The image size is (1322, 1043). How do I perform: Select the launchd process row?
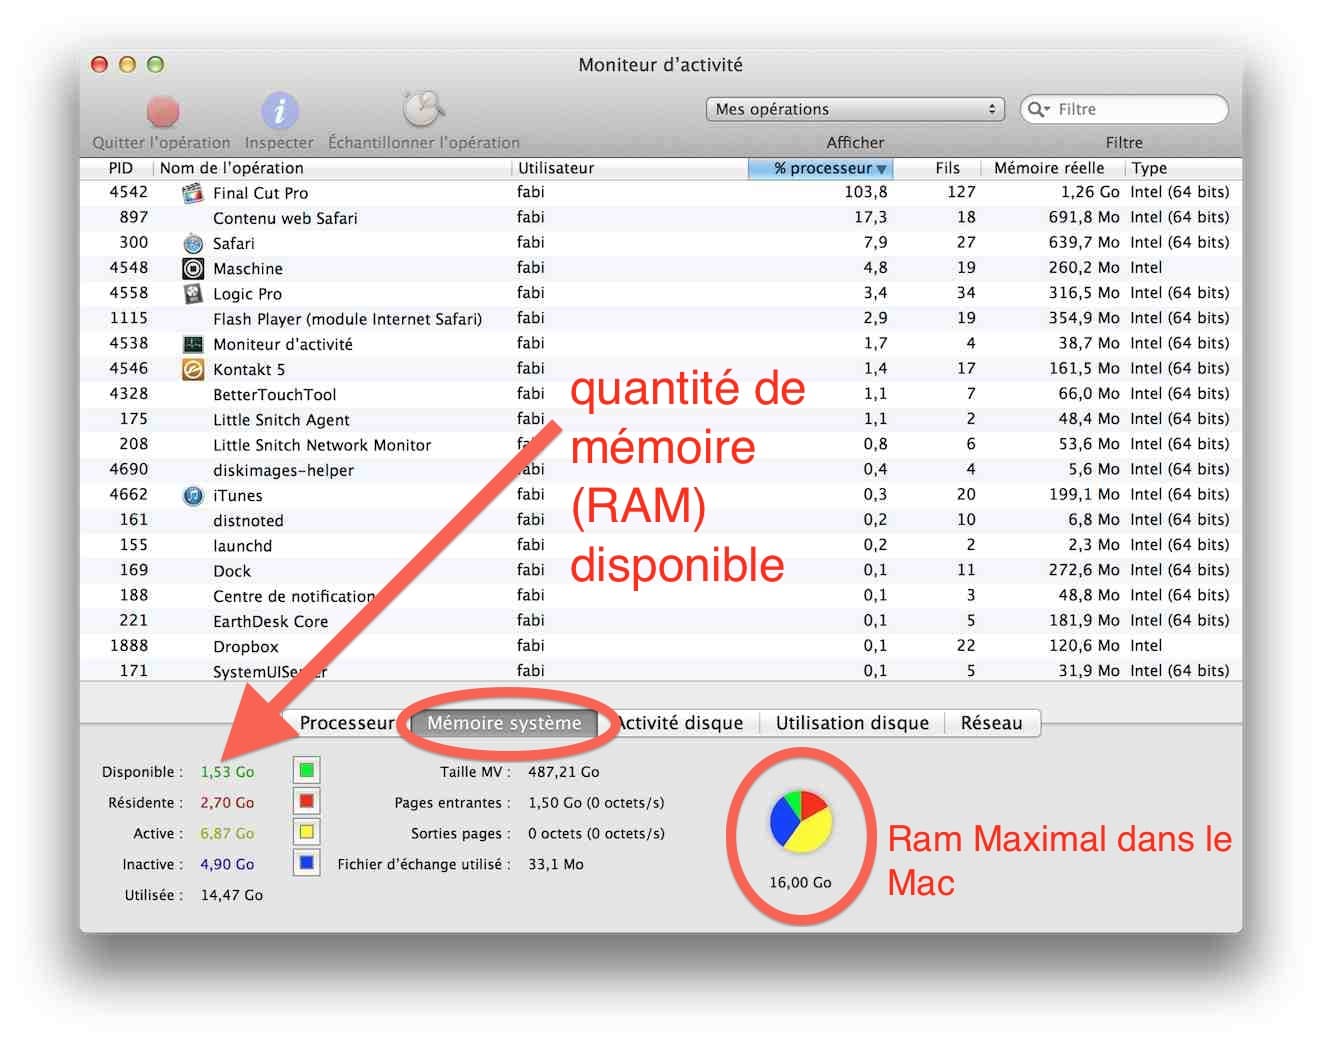pyautogui.click(x=661, y=545)
